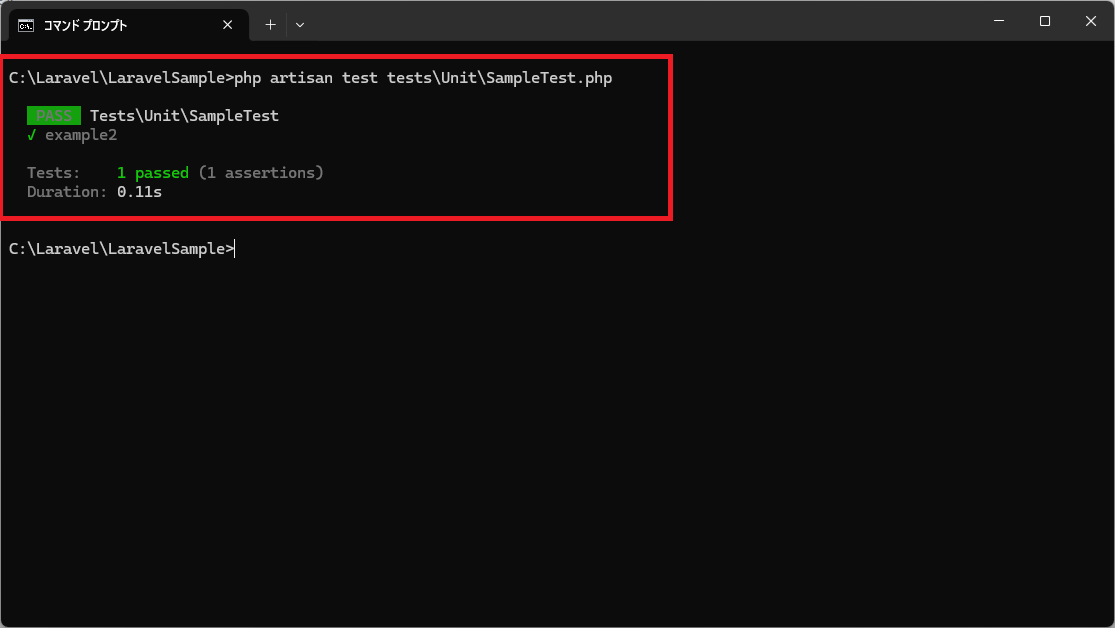Click the Tests\Unit\SampleTest class name
This screenshot has height=628, width=1115.
coord(184,116)
